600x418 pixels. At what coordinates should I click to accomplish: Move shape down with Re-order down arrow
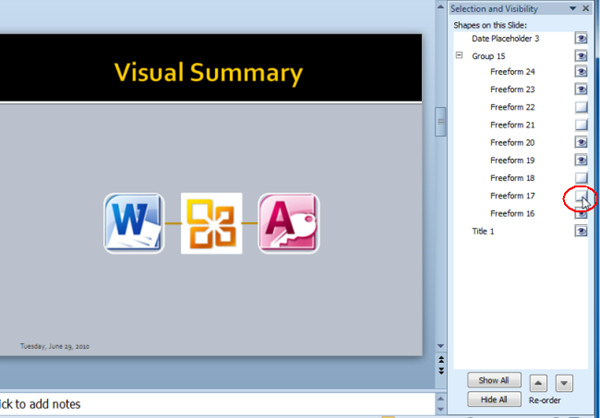(564, 383)
